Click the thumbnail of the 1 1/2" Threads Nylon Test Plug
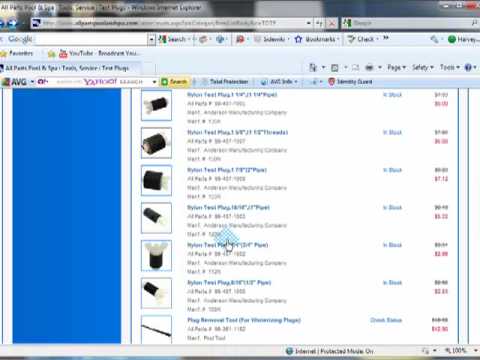This screenshot has width=480, height=360. click(156, 143)
